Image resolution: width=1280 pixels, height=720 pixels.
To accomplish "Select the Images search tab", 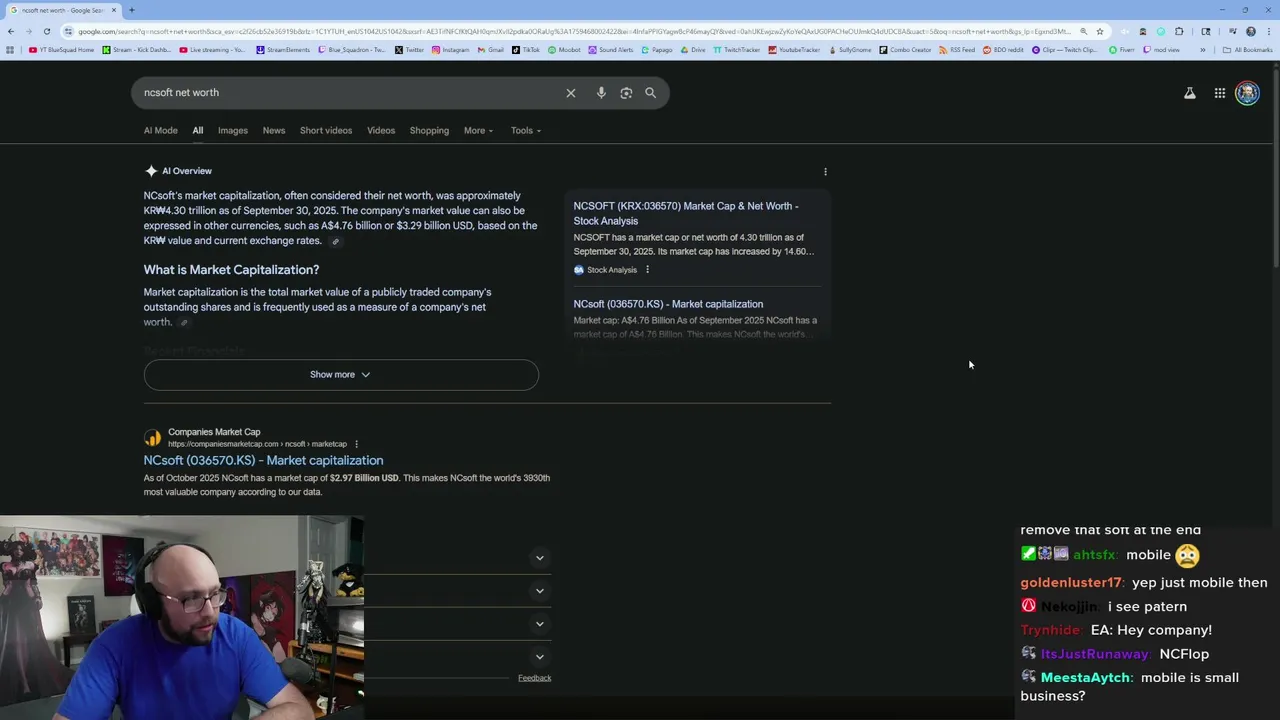I will tap(233, 131).
